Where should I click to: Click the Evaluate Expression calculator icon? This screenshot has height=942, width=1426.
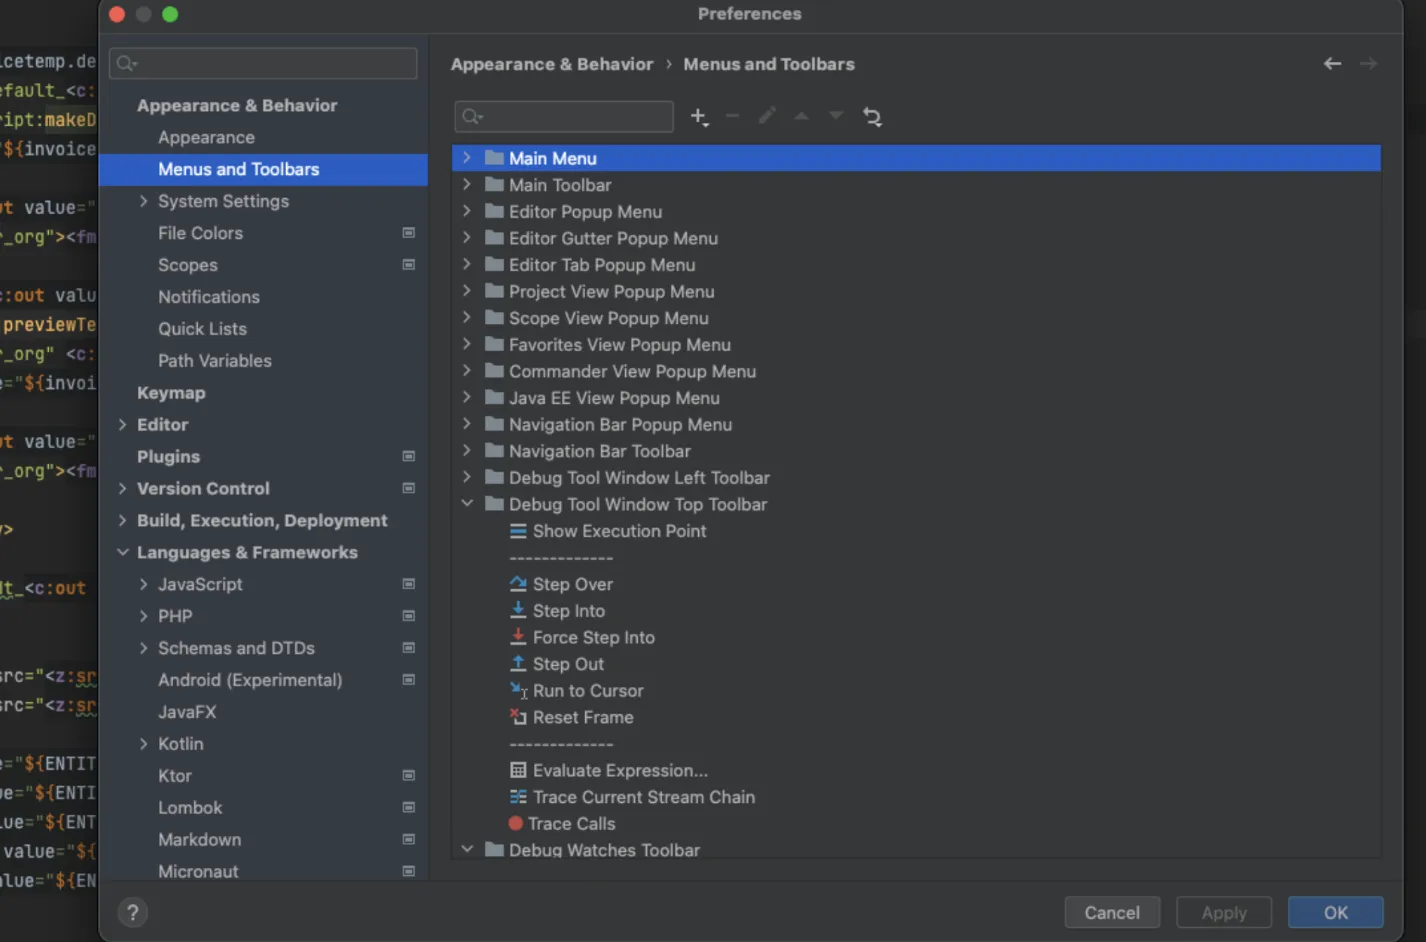click(x=518, y=770)
